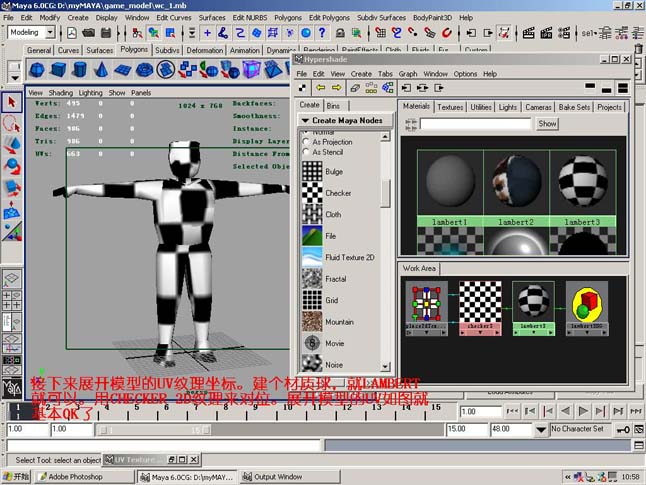This screenshot has height=485, width=646.
Task: Create a polygon cylinder from shelf
Action: point(80,69)
